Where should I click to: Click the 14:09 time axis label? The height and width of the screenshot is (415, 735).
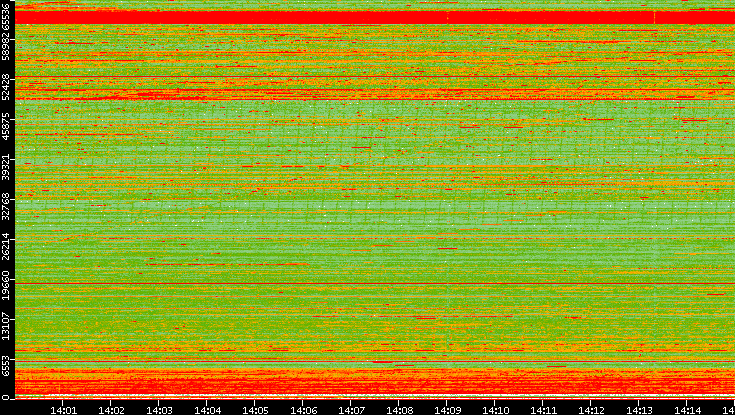[447, 410]
